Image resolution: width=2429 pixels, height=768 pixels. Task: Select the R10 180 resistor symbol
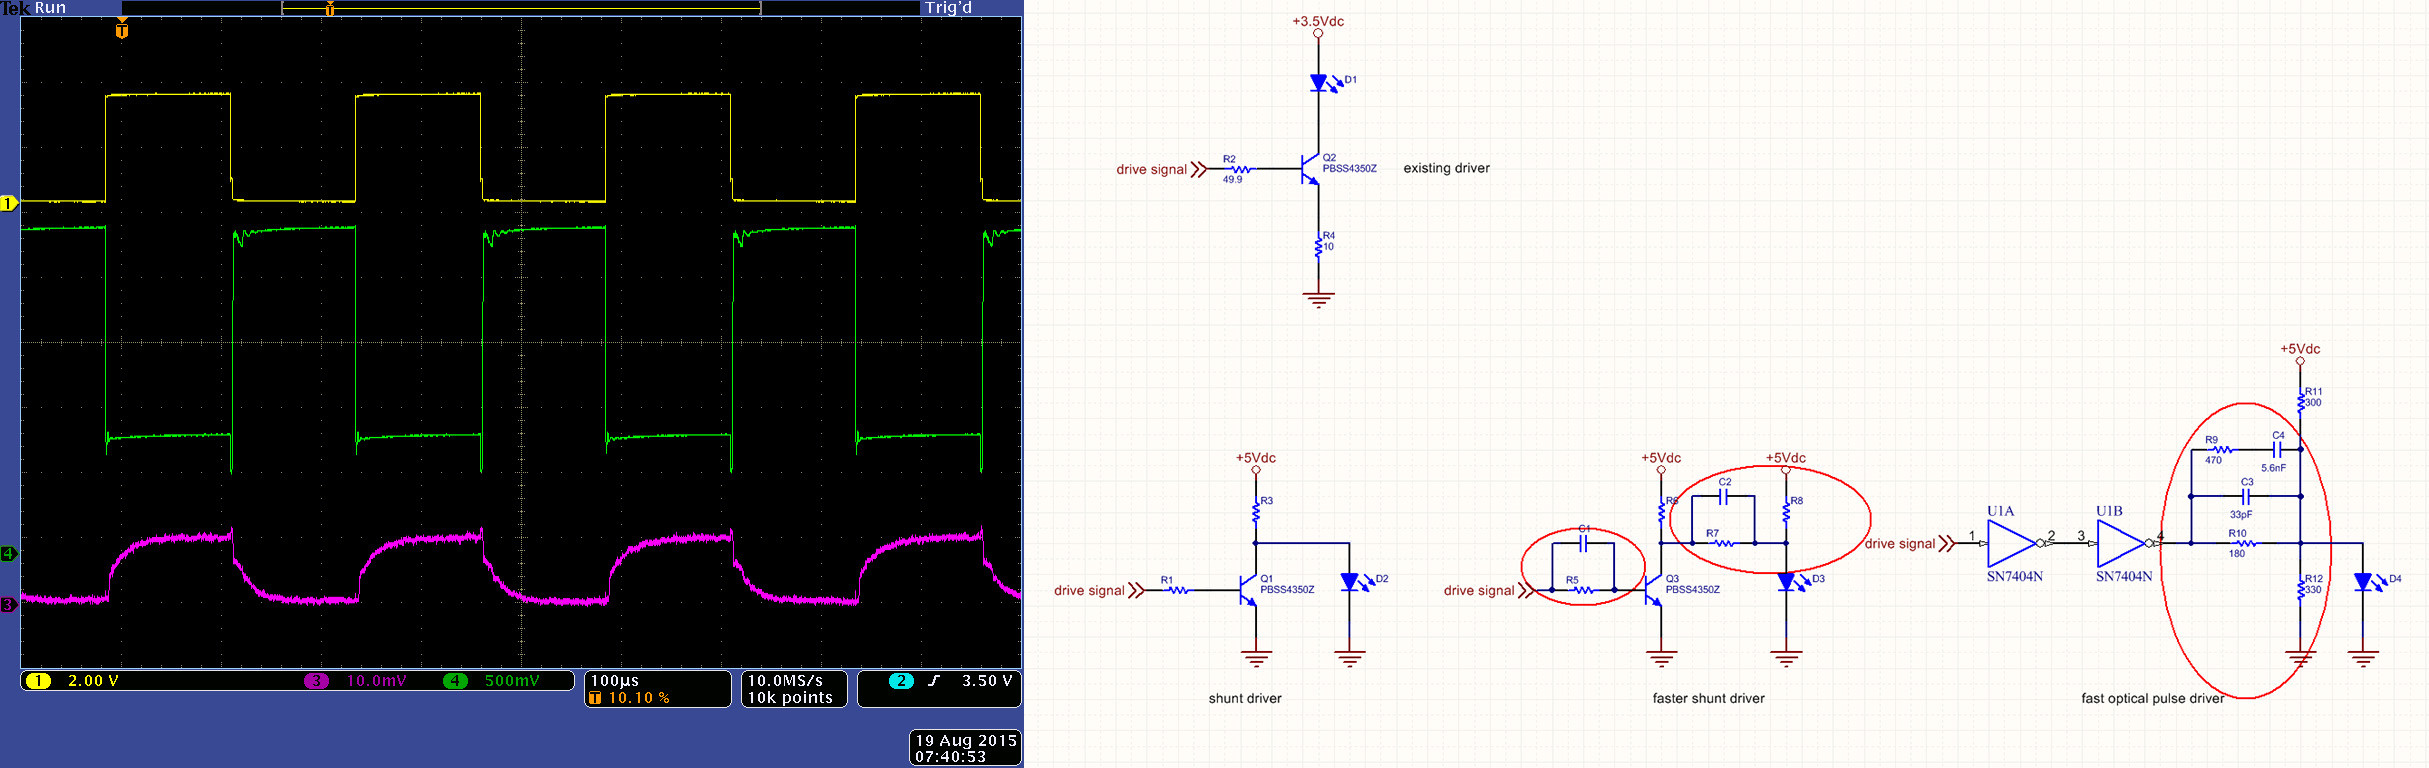point(2246,543)
